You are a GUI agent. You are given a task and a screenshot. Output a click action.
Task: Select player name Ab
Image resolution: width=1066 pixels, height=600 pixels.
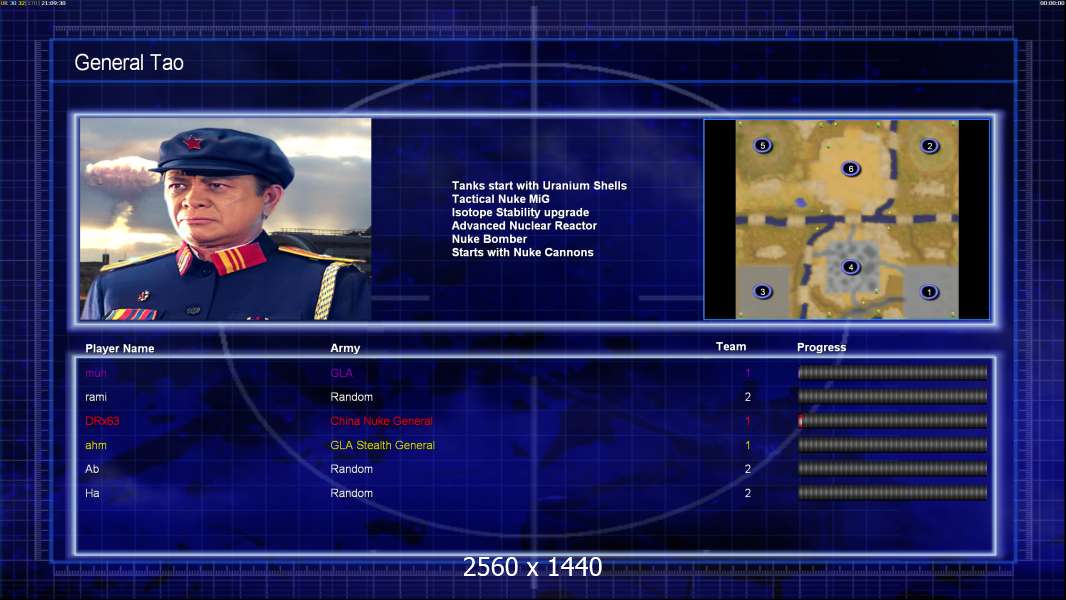[92, 469]
